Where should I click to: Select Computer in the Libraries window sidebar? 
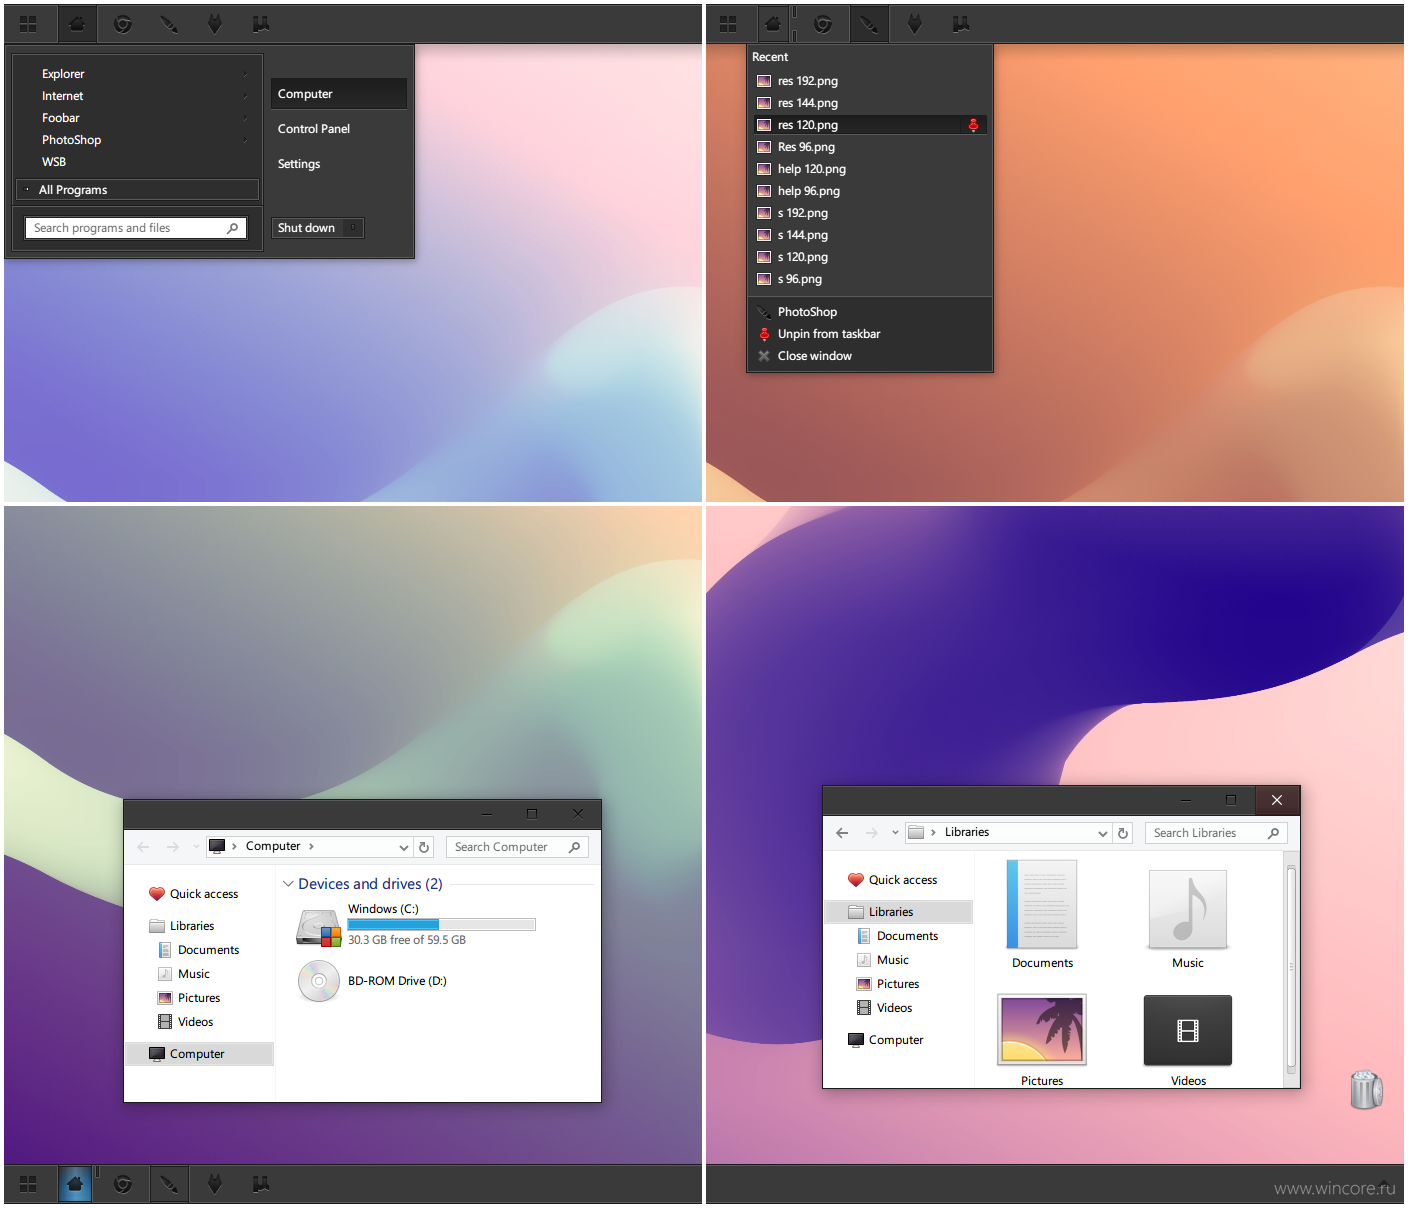coord(896,1040)
